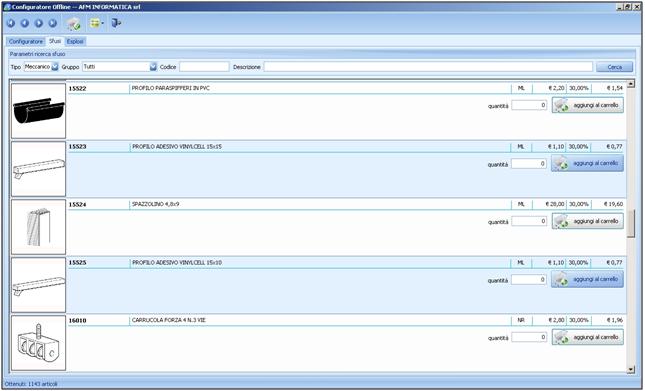Click the carrucola pulley thumbnail
The image size is (645, 391).
click(38, 343)
